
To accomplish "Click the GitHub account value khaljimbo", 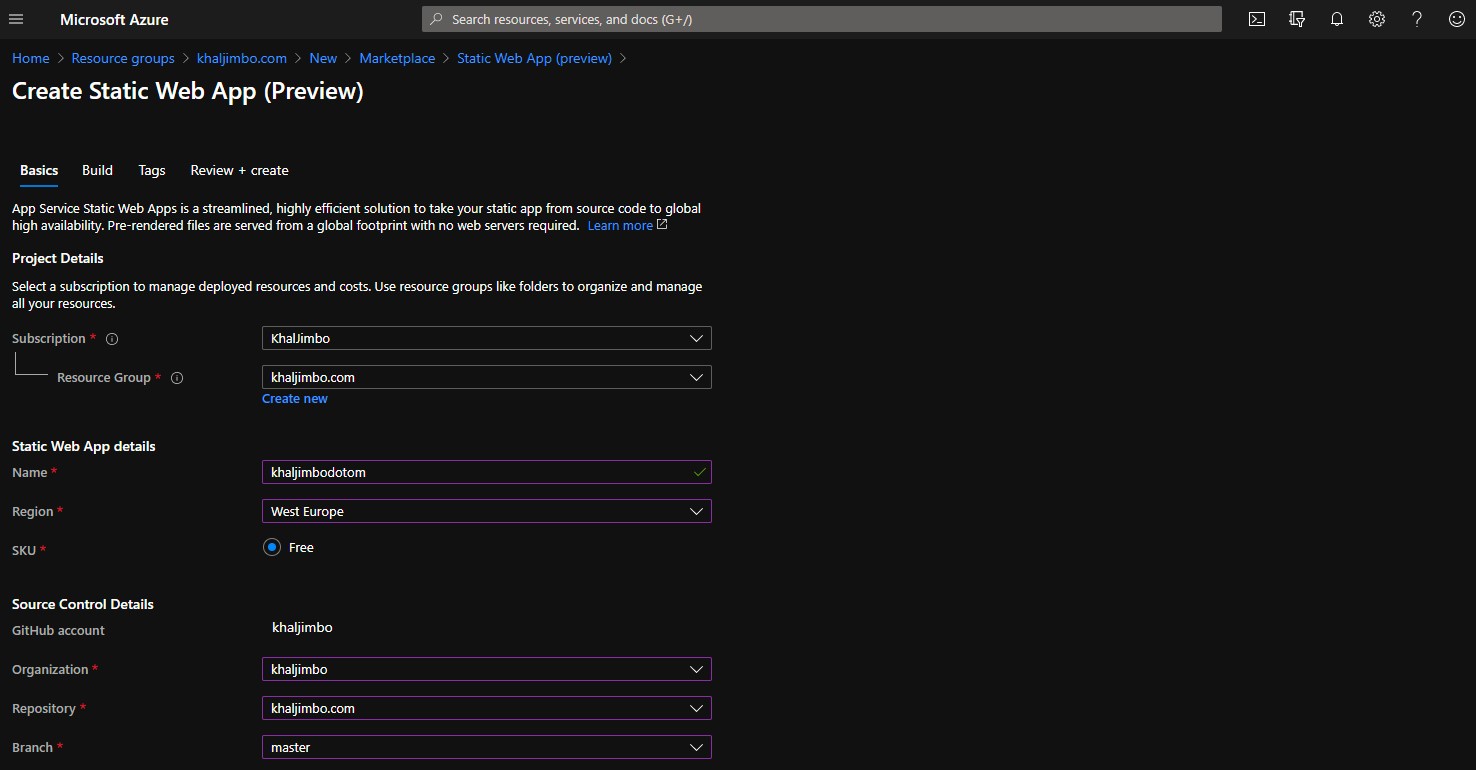I will [x=302, y=627].
